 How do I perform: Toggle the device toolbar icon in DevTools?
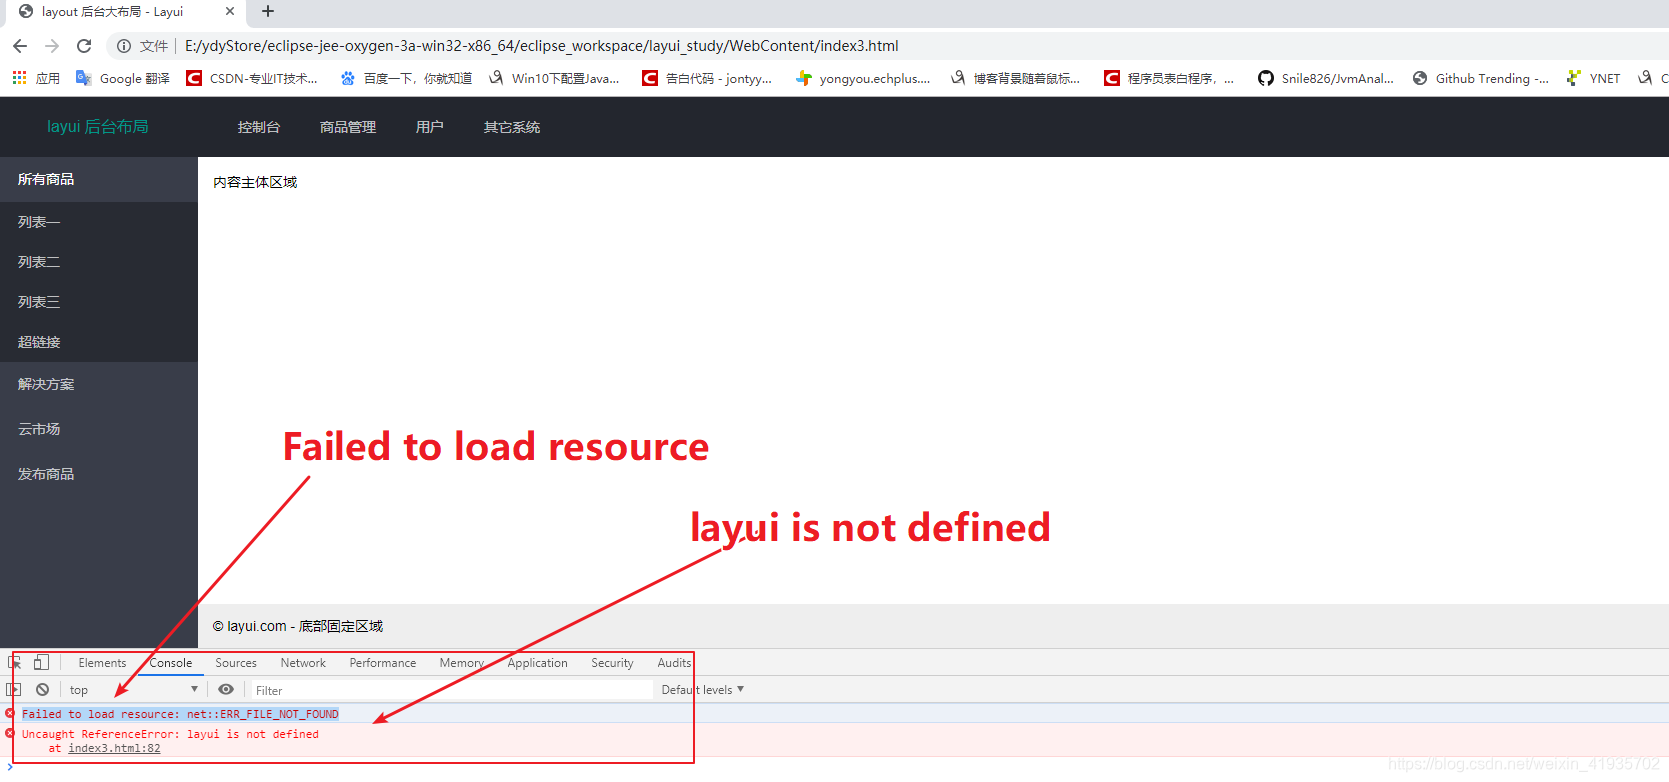(x=41, y=663)
